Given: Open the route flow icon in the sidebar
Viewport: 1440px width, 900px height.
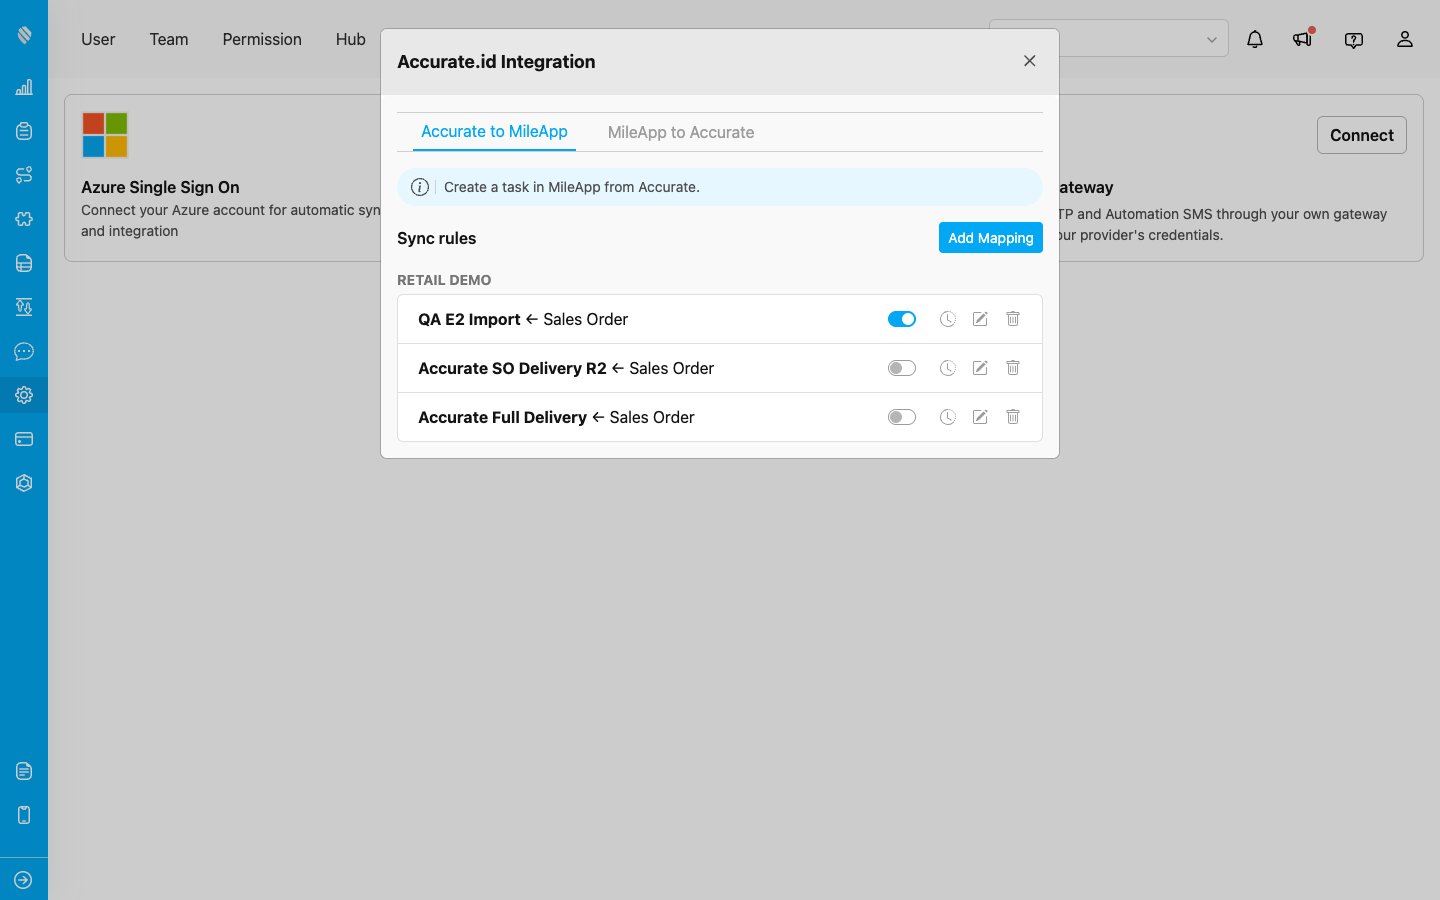Looking at the screenshot, I should [24, 175].
